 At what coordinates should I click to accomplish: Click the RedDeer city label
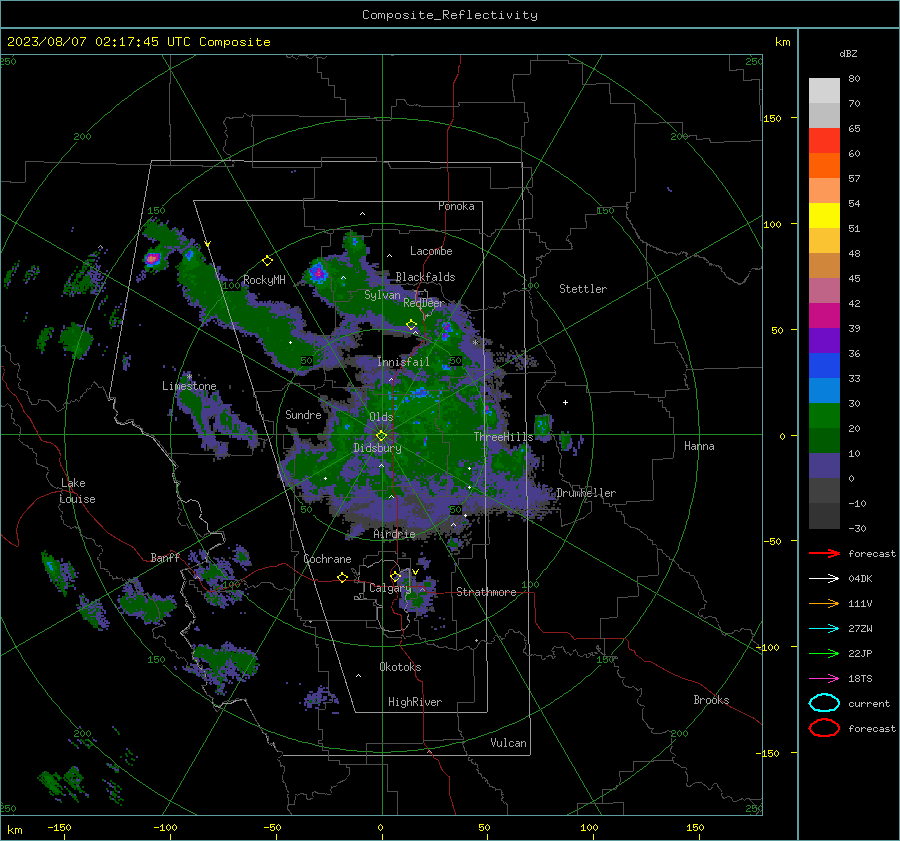click(424, 303)
